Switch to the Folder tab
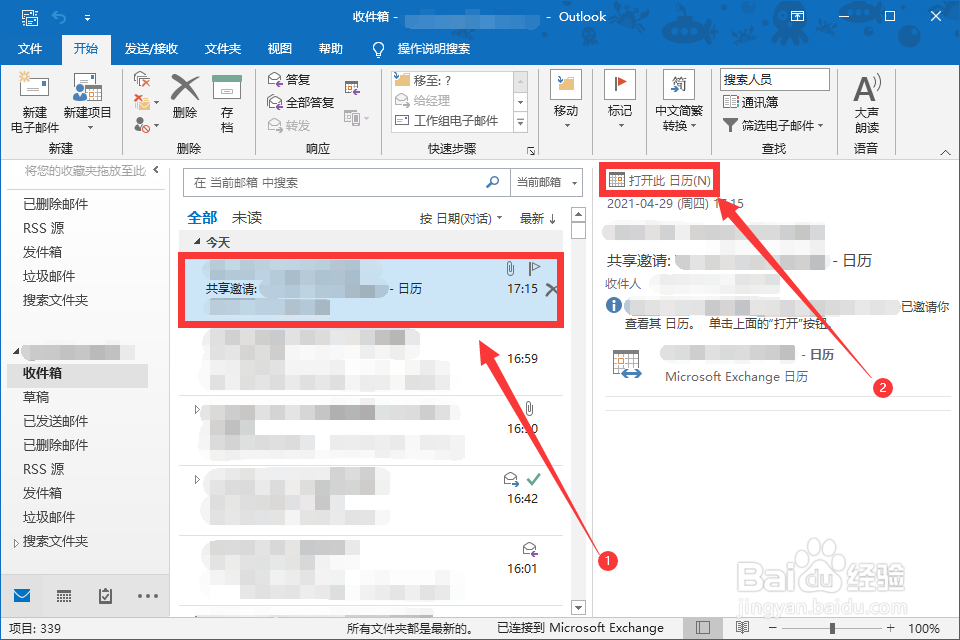The width and height of the screenshot is (960, 640). coord(223,49)
